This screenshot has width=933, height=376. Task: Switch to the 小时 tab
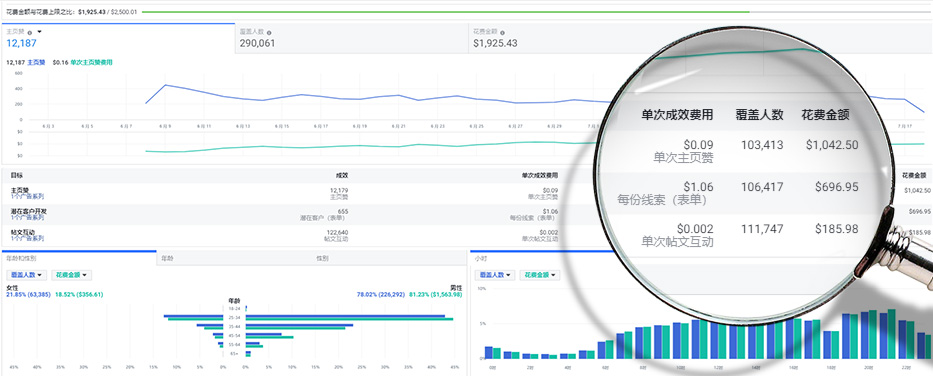coord(480,258)
